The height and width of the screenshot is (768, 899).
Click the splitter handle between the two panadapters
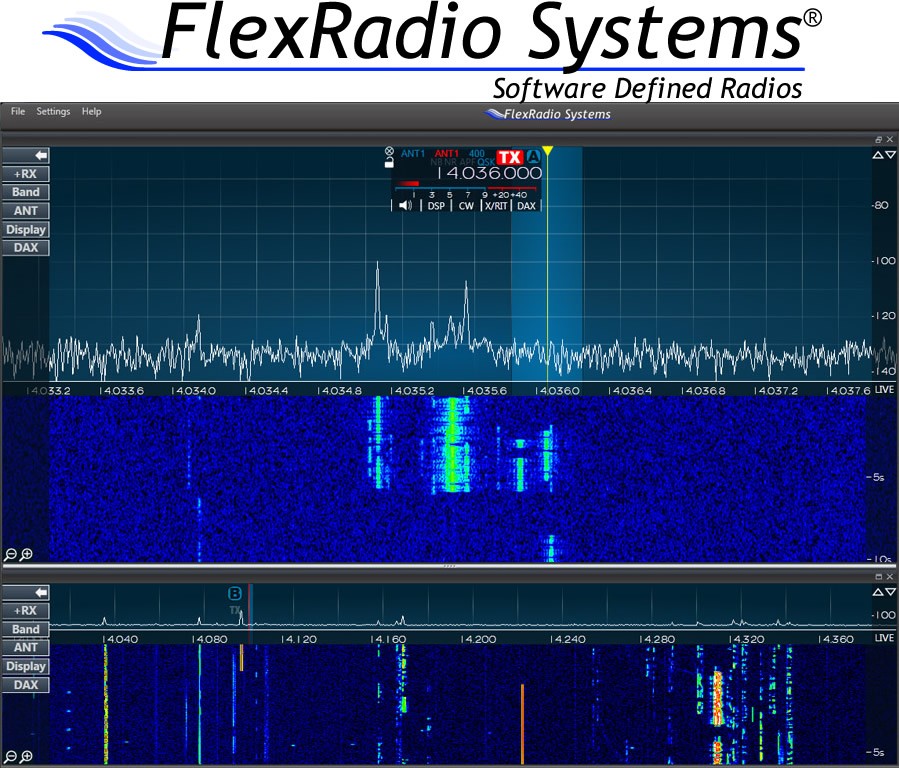tap(450, 566)
